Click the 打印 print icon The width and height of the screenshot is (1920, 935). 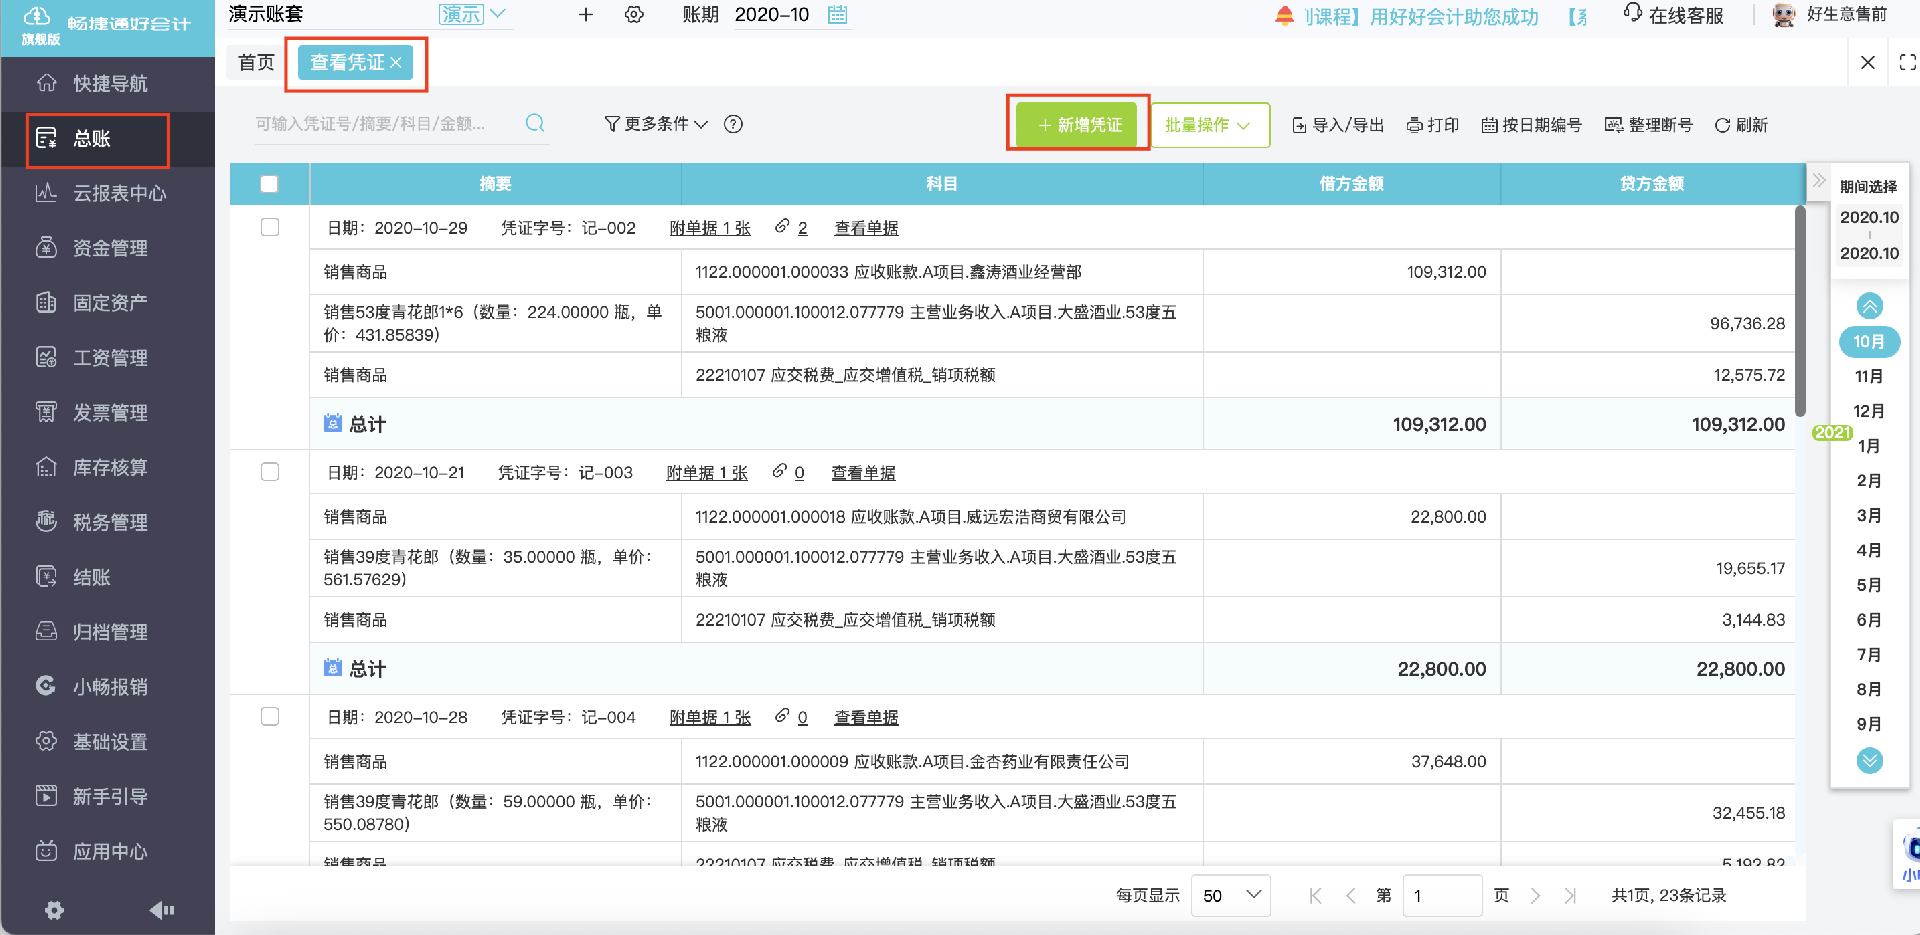[x=1432, y=124]
